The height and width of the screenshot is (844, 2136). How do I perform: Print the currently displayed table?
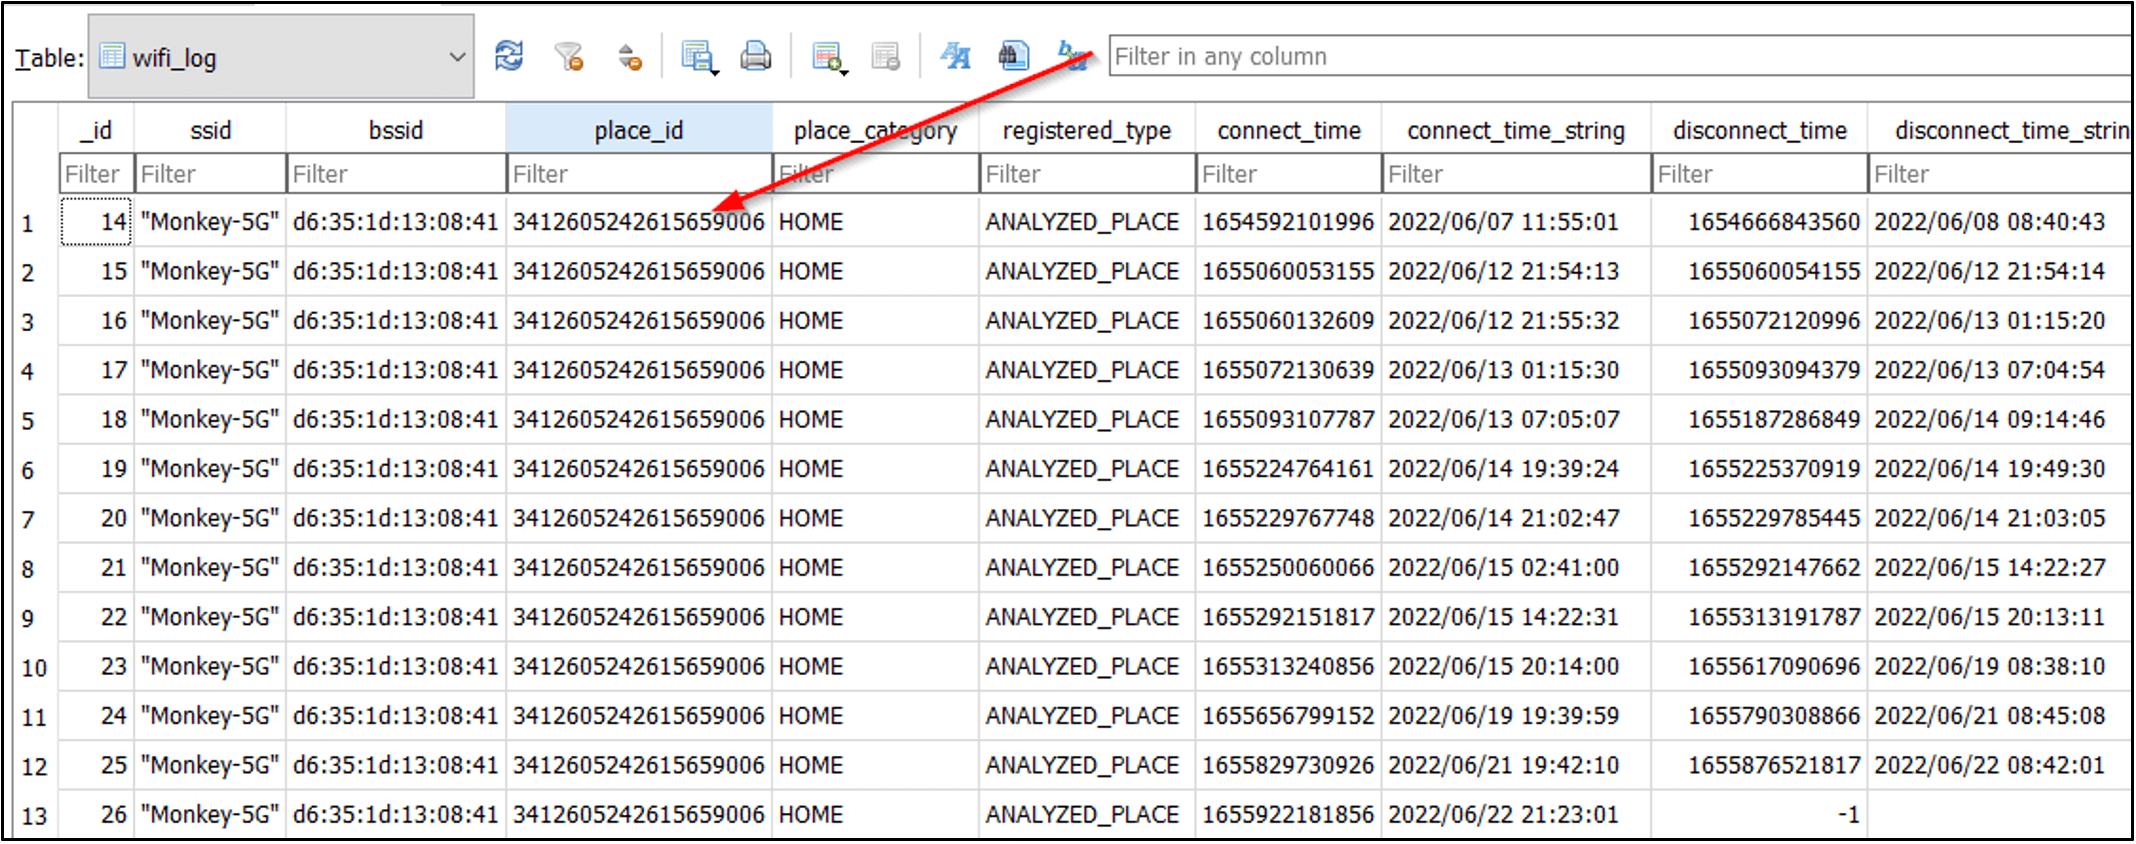tap(755, 57)
